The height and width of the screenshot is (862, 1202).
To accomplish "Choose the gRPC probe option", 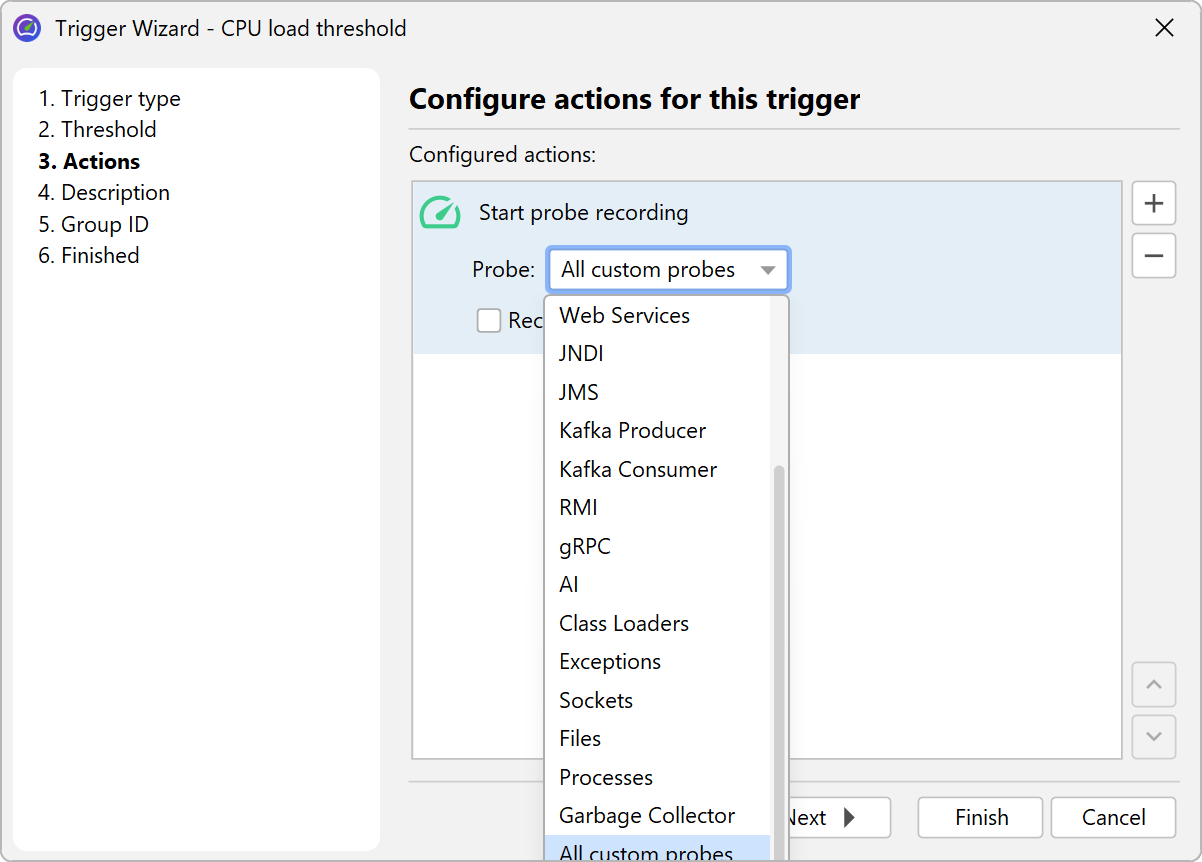I will (x=585, y=547).
